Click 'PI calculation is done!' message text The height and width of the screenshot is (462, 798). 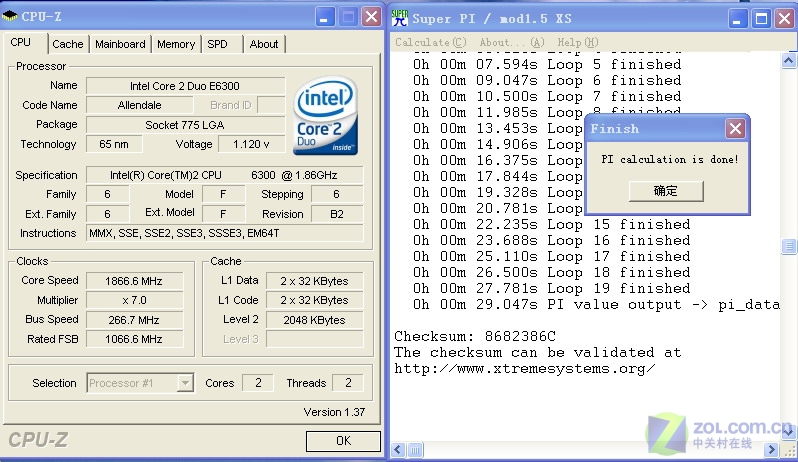click(669, 159)
